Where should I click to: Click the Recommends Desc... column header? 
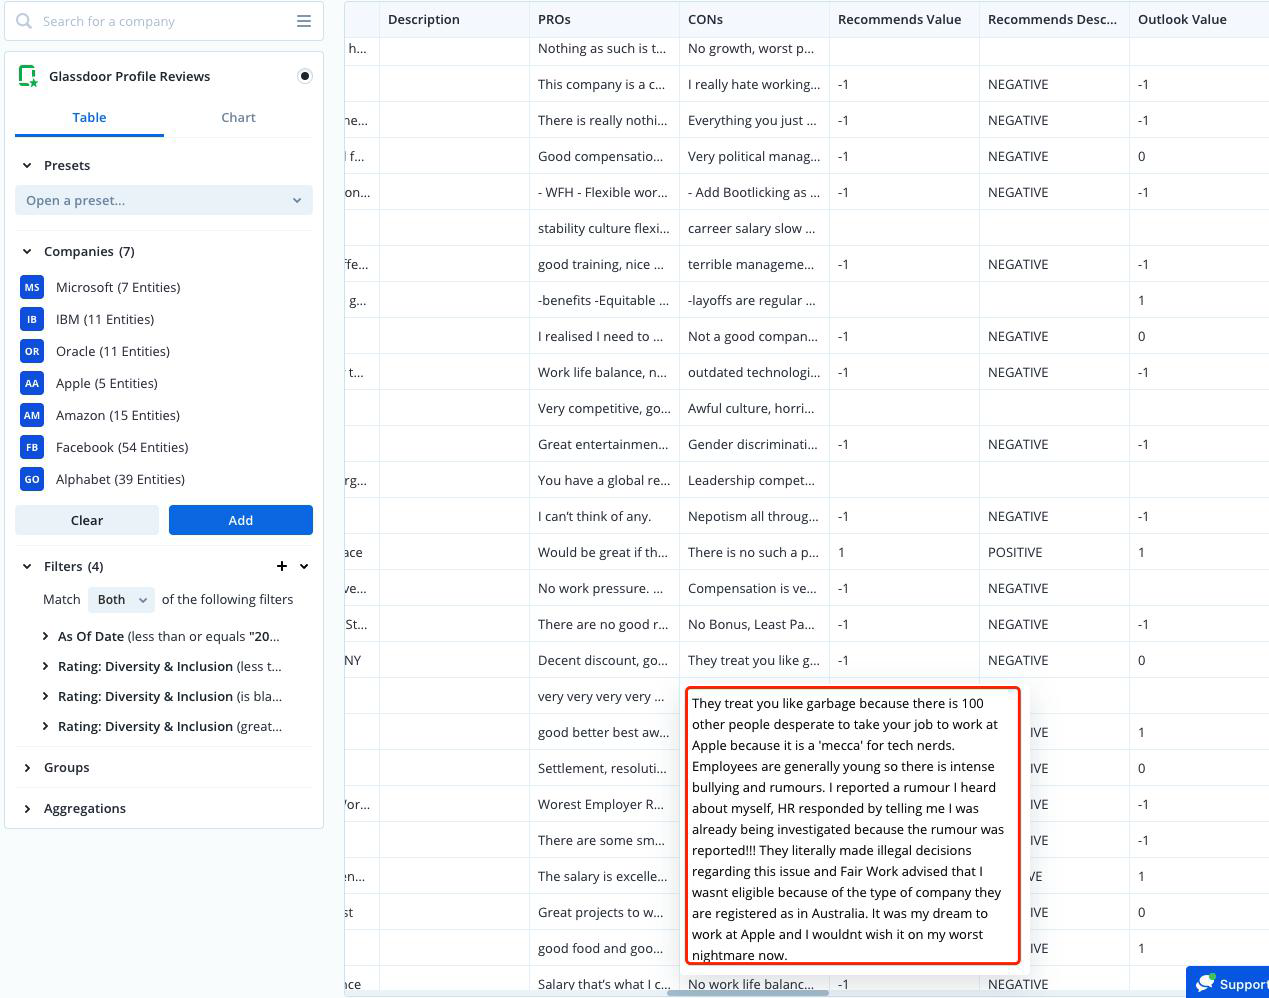(x=1054, y=19)
